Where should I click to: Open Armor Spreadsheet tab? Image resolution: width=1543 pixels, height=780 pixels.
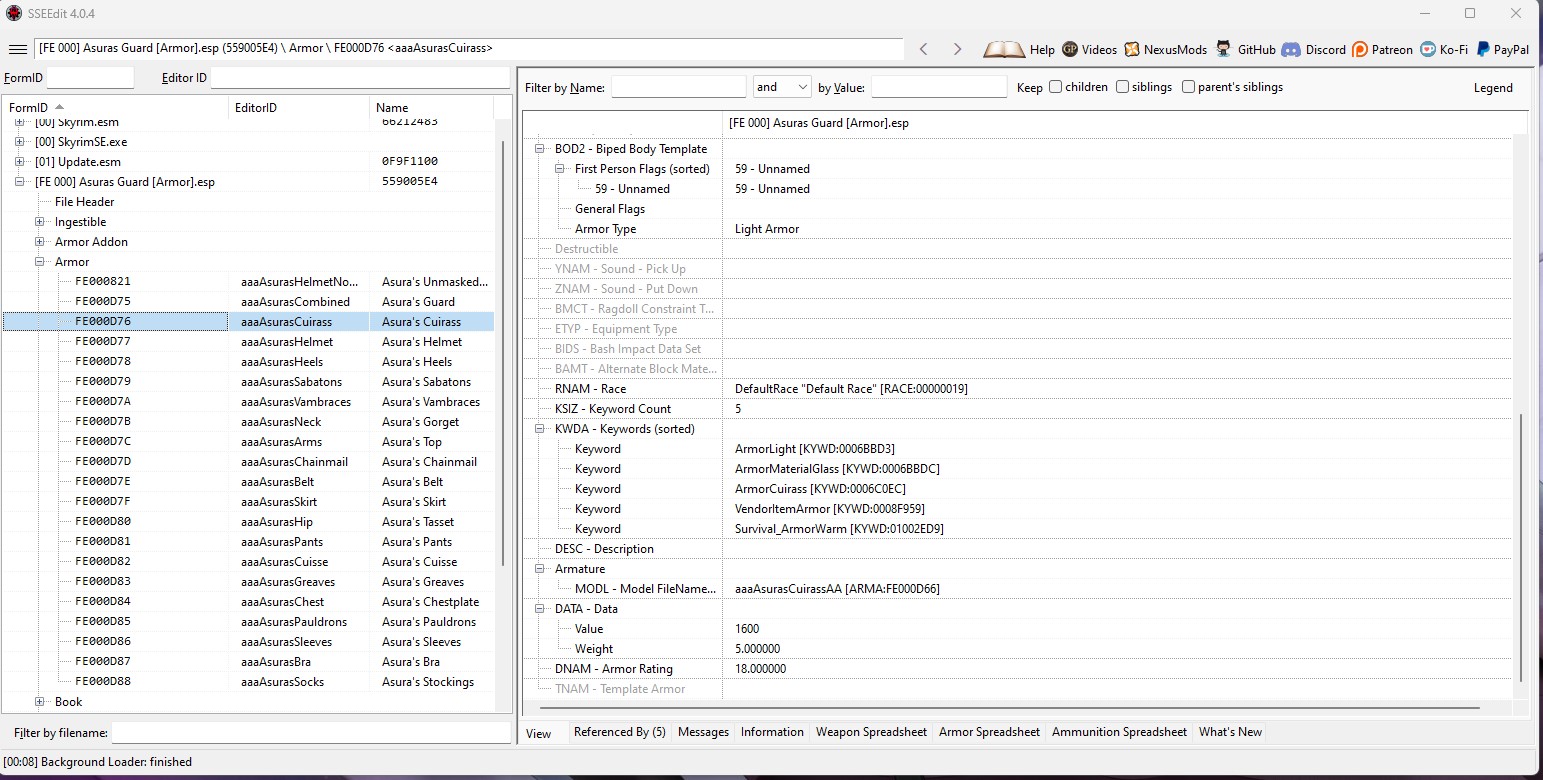[989, 732]
